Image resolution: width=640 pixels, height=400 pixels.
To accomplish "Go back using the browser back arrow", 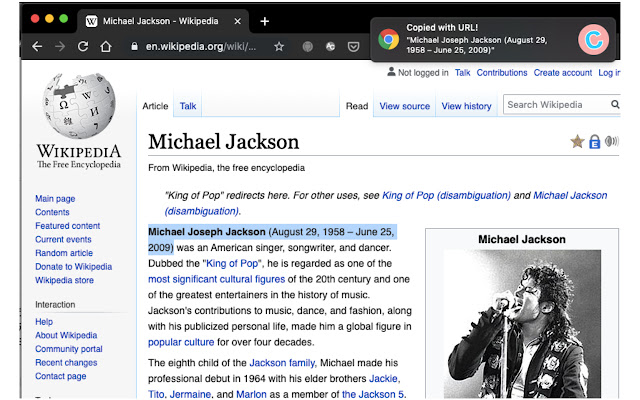I will tap(37, 47).
